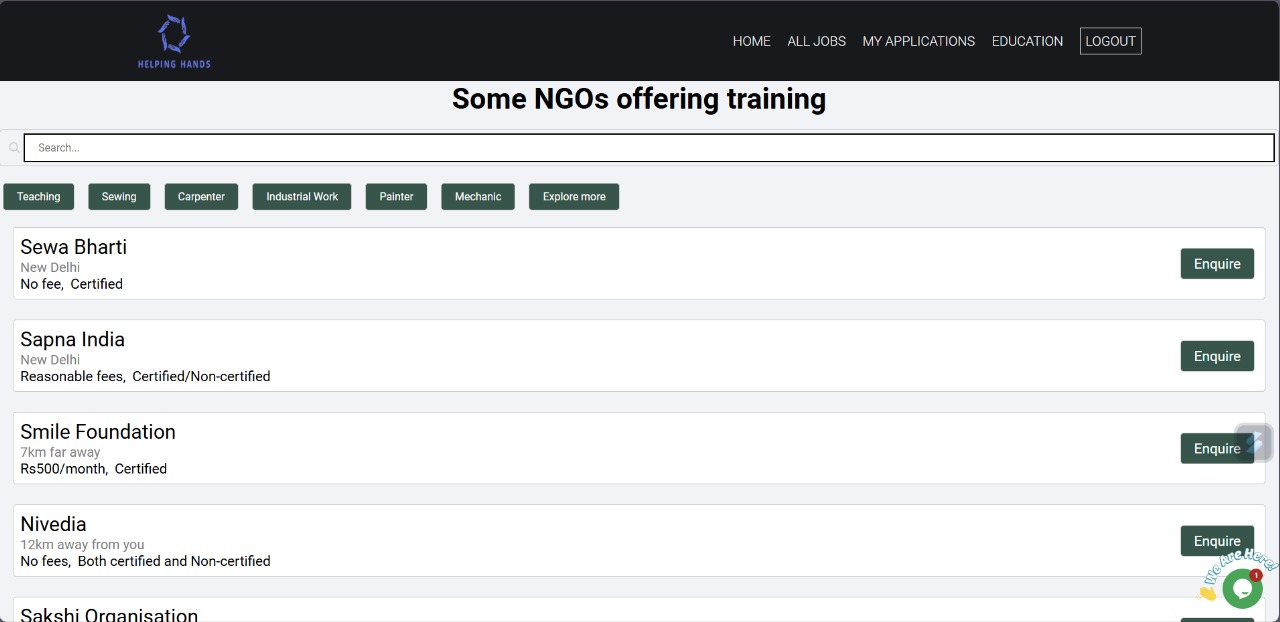The height and width of the screenshot is (622, 1280).
Task: Click the Helping Hands logo
Action: 174,41
